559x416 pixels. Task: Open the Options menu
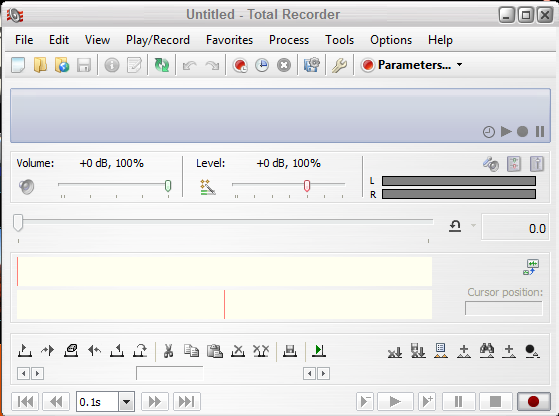(x=391, y=40)
